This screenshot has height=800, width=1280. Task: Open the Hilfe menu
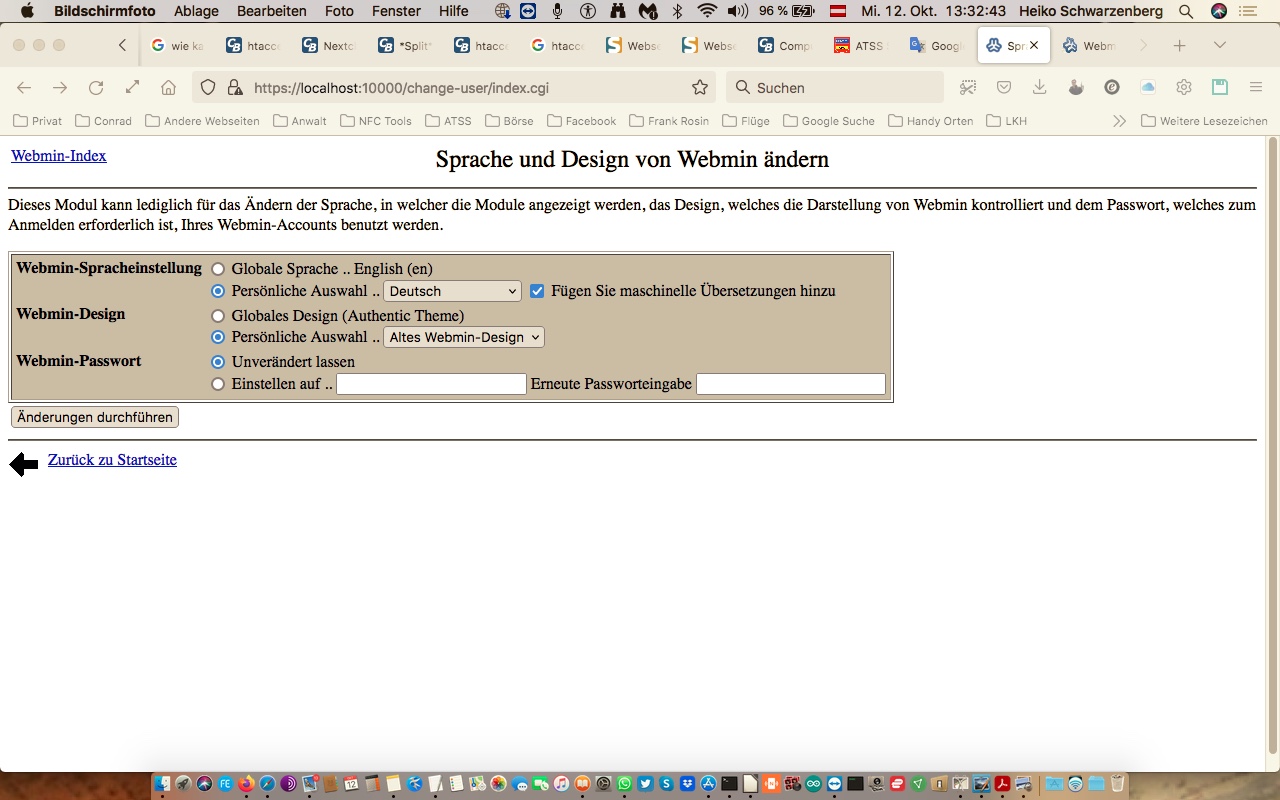(453, 12)
